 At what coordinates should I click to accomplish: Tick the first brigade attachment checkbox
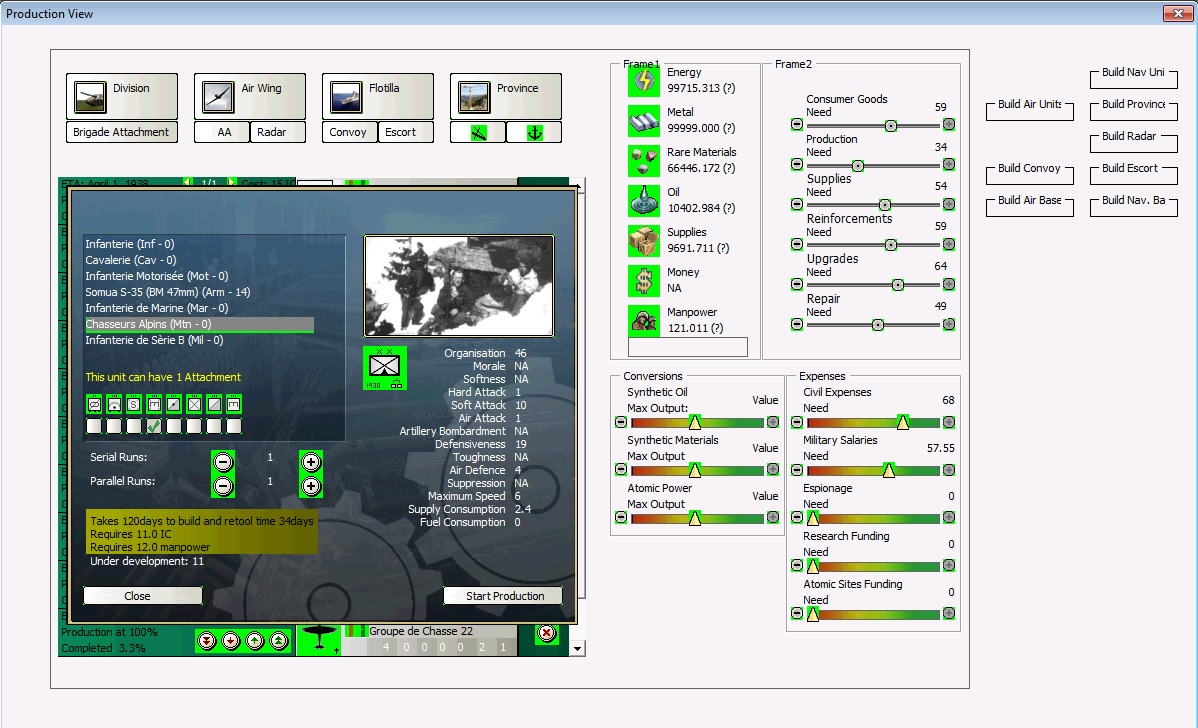coord(94,426)
